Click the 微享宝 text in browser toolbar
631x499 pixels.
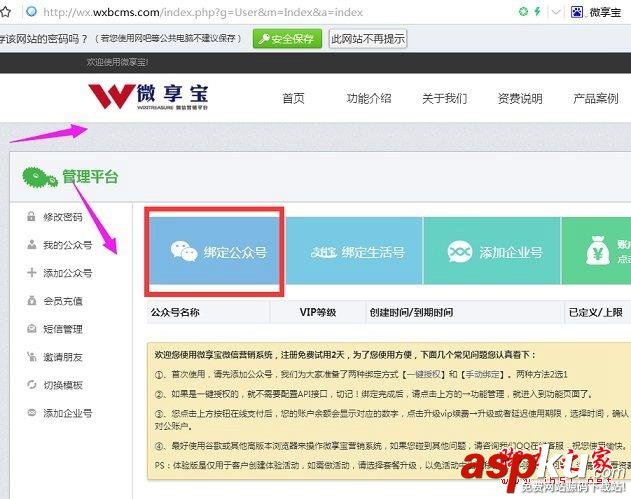point(605,12)
